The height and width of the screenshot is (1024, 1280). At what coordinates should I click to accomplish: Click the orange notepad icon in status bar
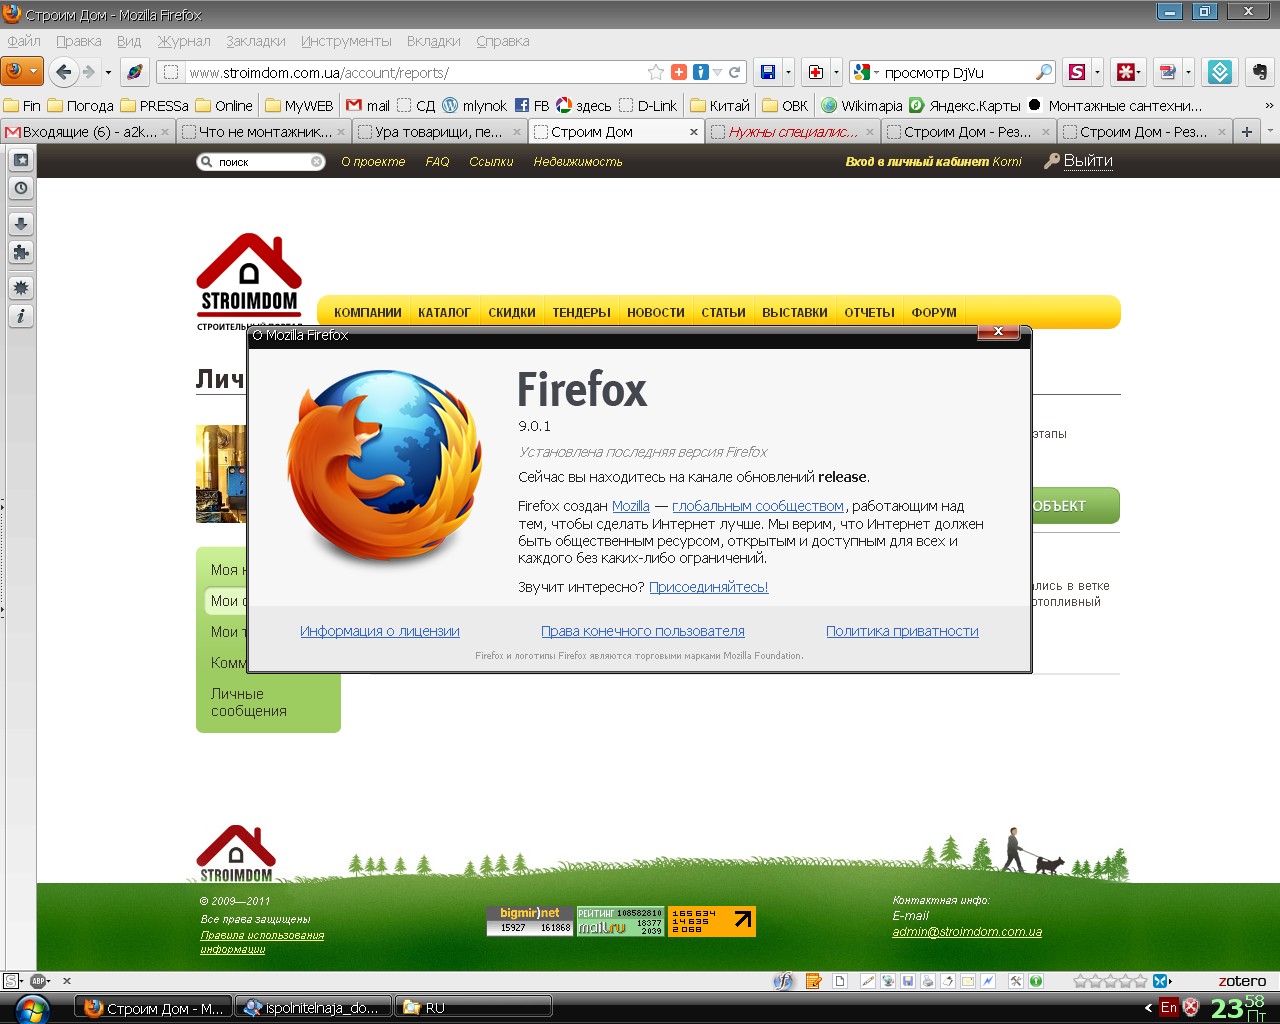(x=813, y=981)
